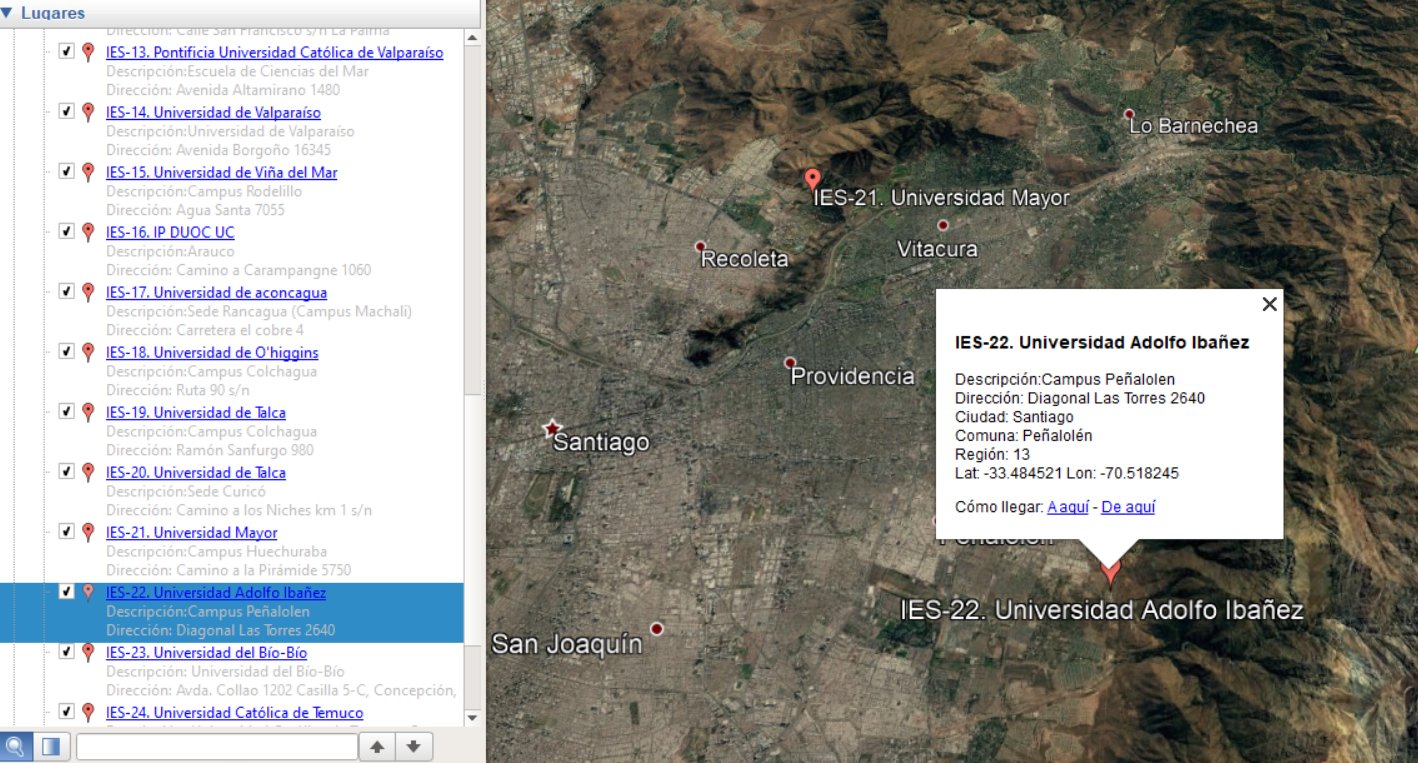Select the pin icon next to IES-14

[88, 112]
